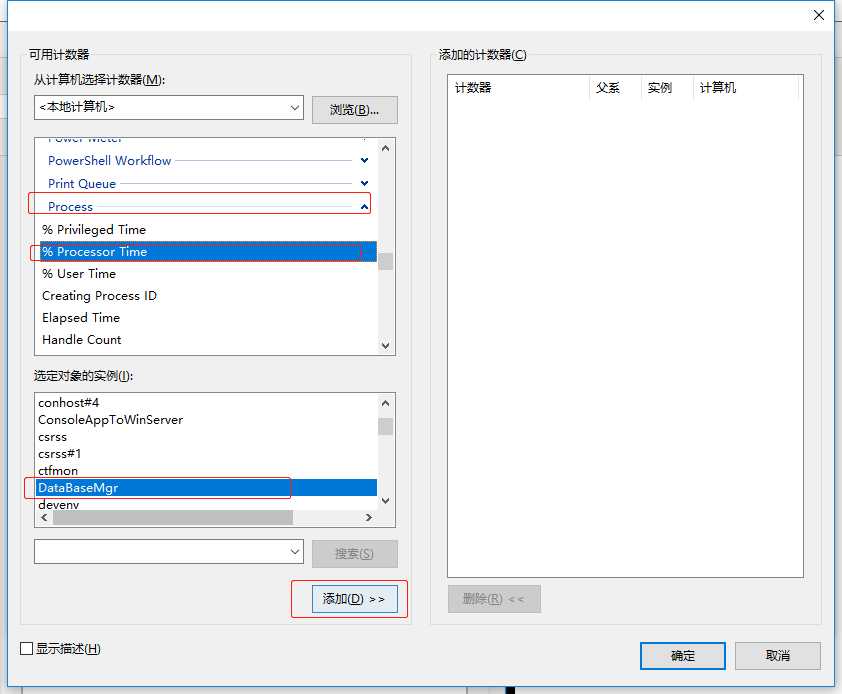Select the % Processor Time counter
This screenshot has width=842, height=694.
click(208, 252)
